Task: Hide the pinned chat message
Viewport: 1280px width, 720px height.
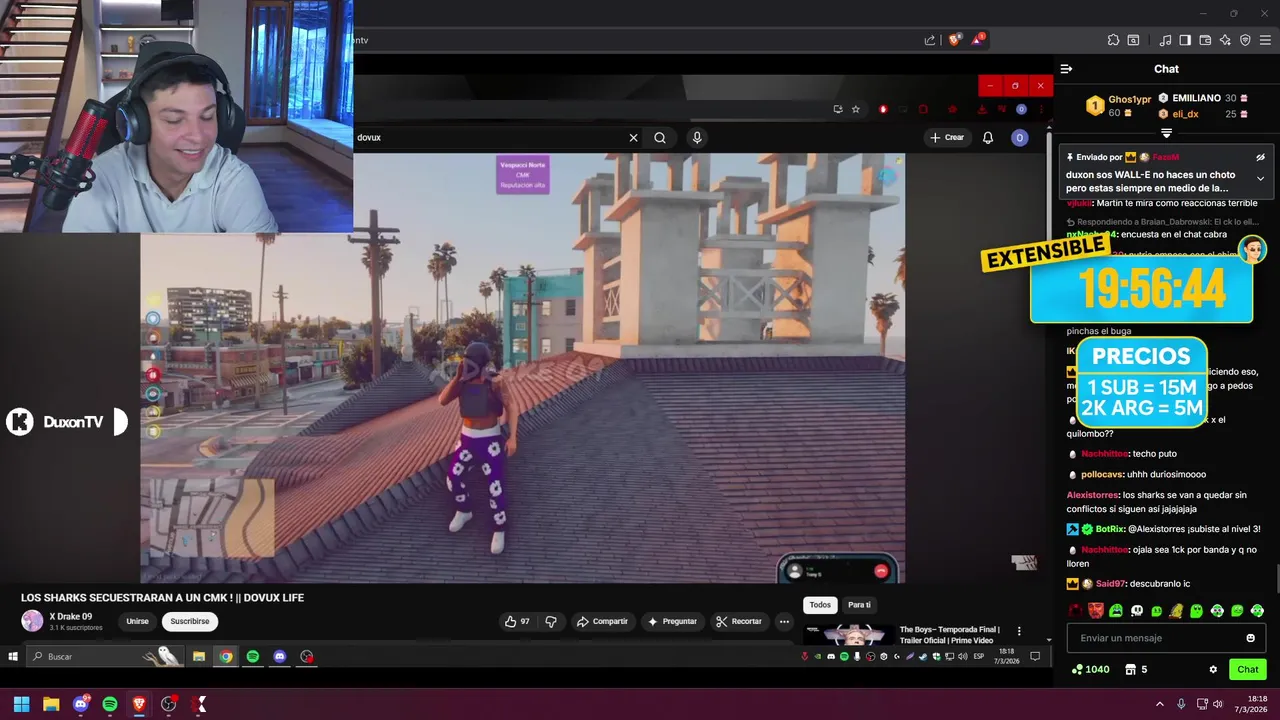Action: 1260,157
